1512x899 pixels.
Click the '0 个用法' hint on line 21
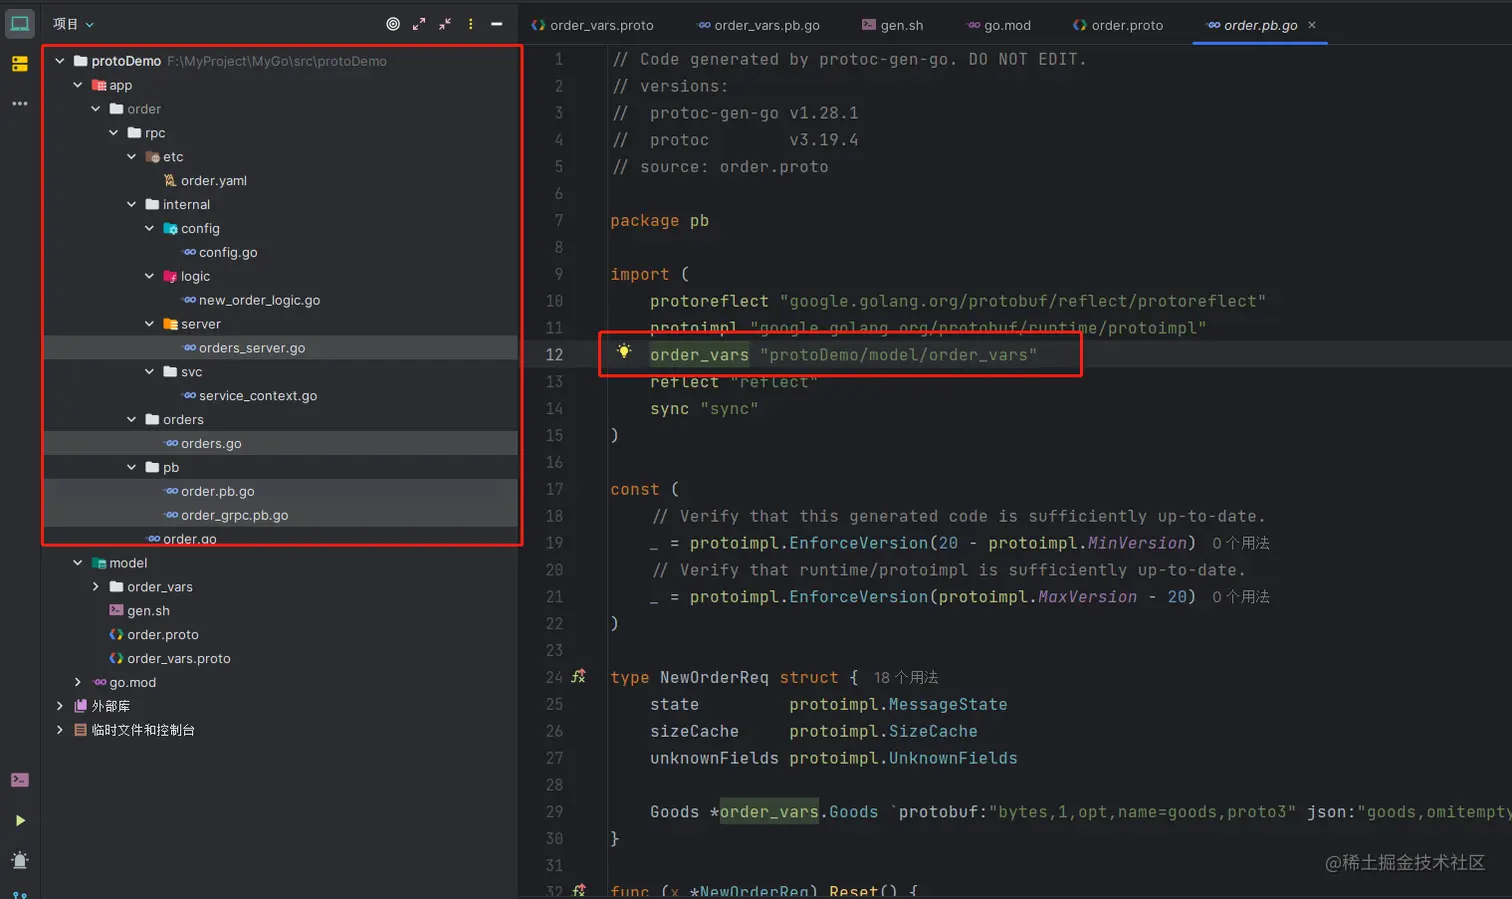(1241, 597)
